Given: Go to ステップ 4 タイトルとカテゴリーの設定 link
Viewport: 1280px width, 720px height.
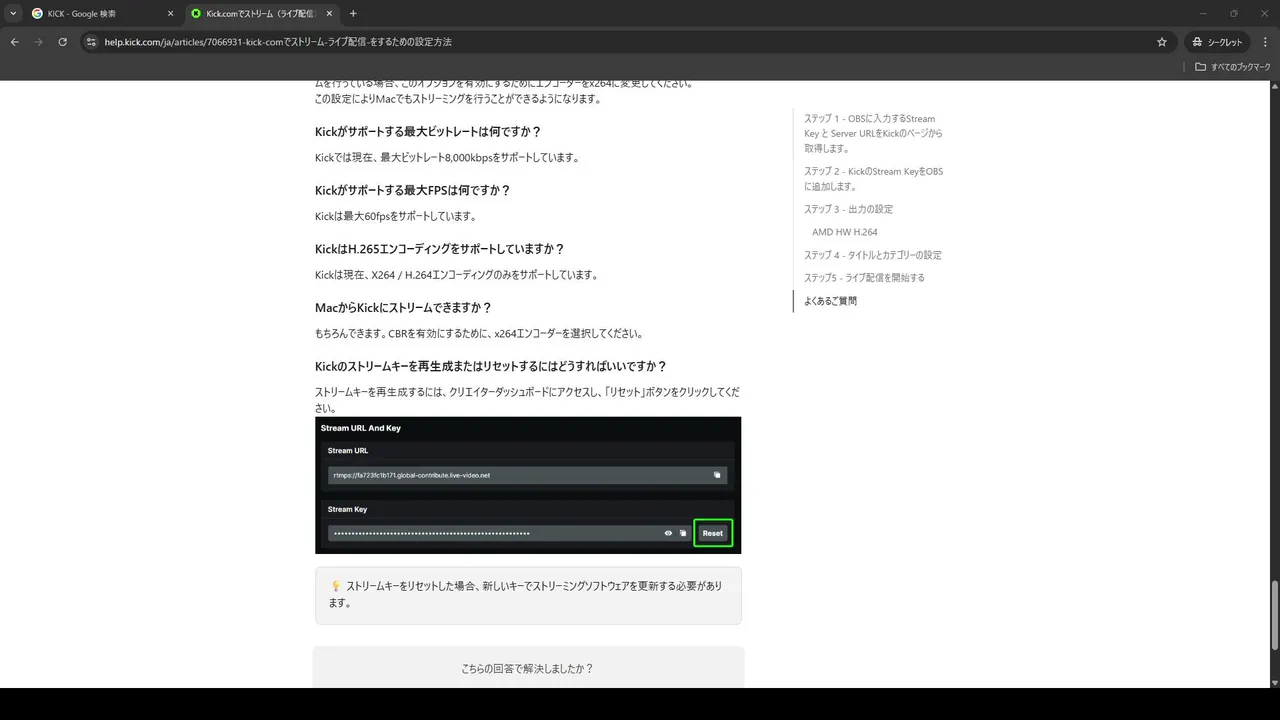Looking at the screenshot, I should pyautogui.click(x=872, y=255).
